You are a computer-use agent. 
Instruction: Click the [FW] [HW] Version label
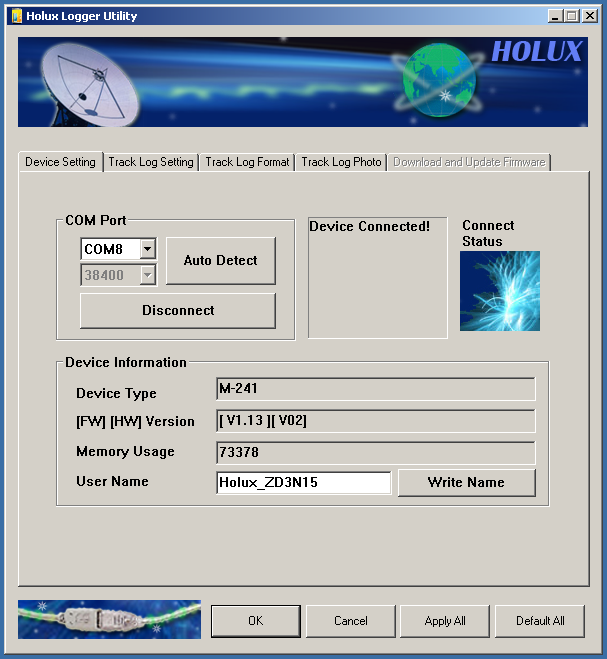tap(135, 421)
